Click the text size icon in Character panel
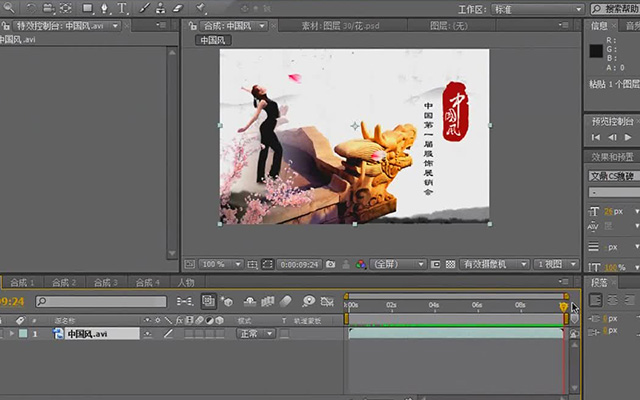Image resolution: width=640 pixels, height=400 pixels. (593, 211)
